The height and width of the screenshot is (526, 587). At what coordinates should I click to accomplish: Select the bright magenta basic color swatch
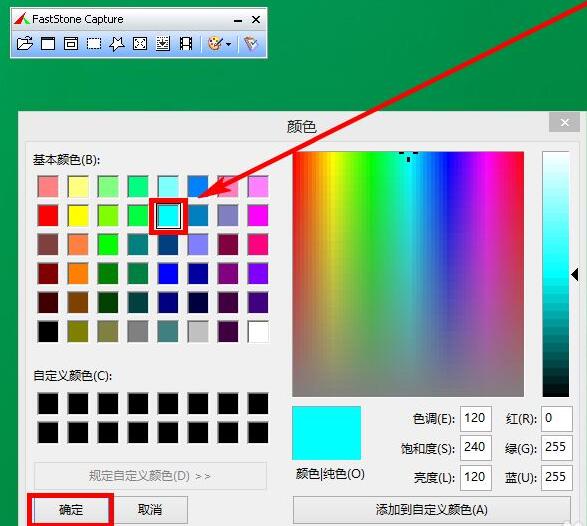(x=258, y=216)
